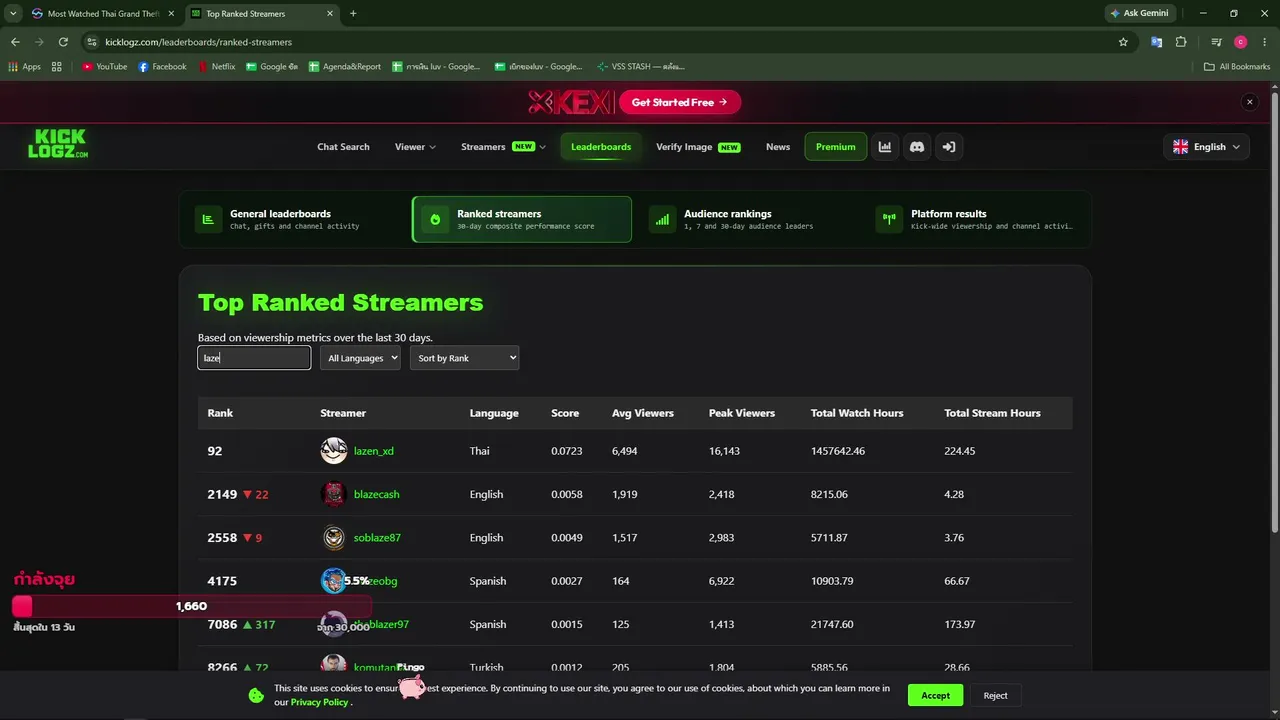Close the KEX banner advertisement
This screenshot has height=720, width=1280.
1249,102
